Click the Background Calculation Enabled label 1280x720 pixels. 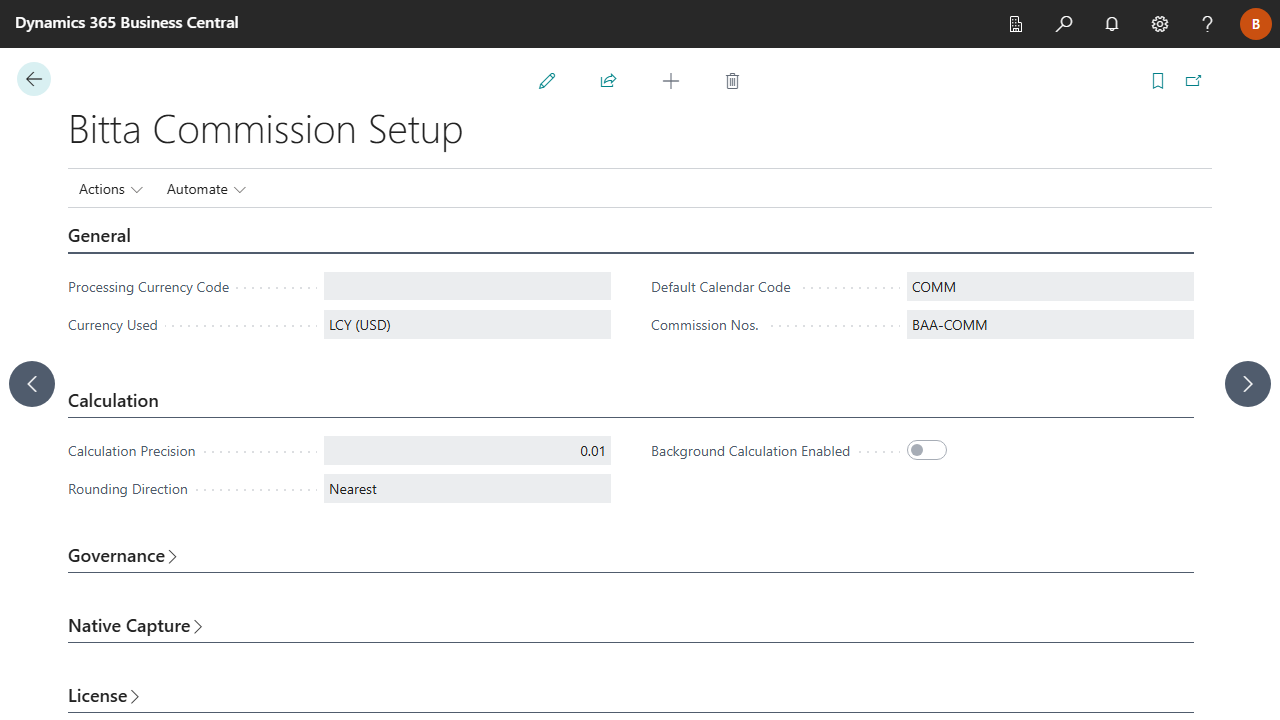pyautogui.click(x=750, y=451)
